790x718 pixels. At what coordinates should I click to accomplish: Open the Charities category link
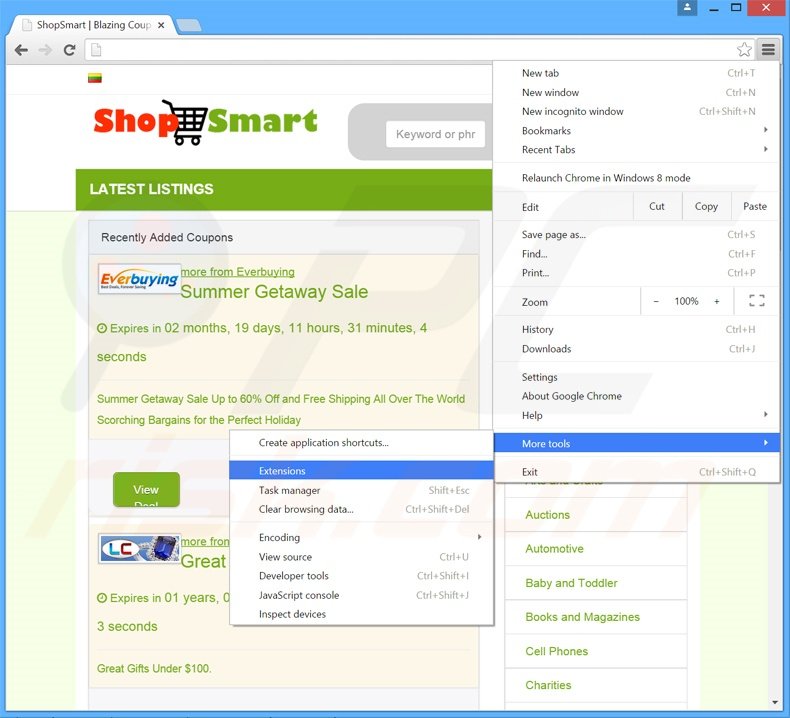[x=548, y=685]
